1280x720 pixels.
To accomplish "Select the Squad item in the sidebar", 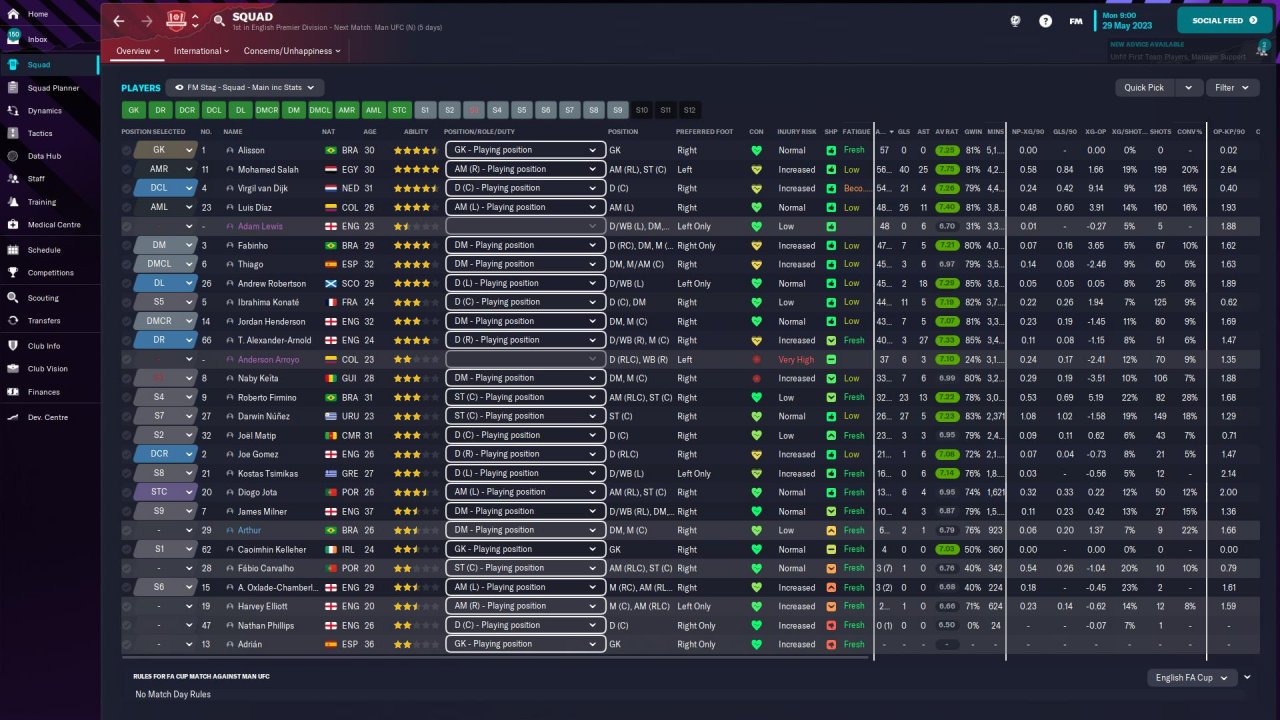I will coord(50,65).
